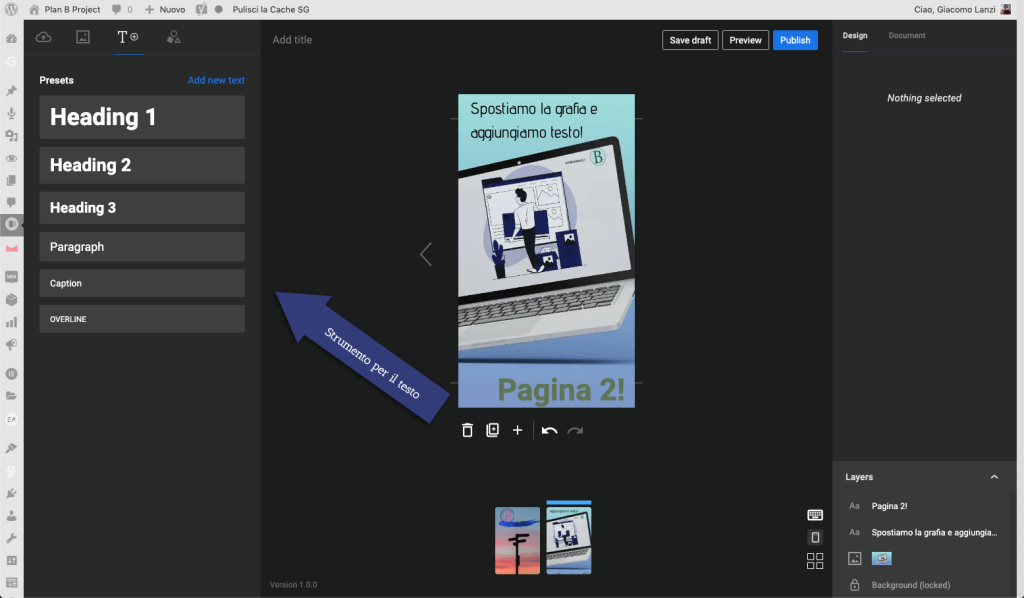Switch to the Document tab
1024x598 pixels.
point(906,35)
